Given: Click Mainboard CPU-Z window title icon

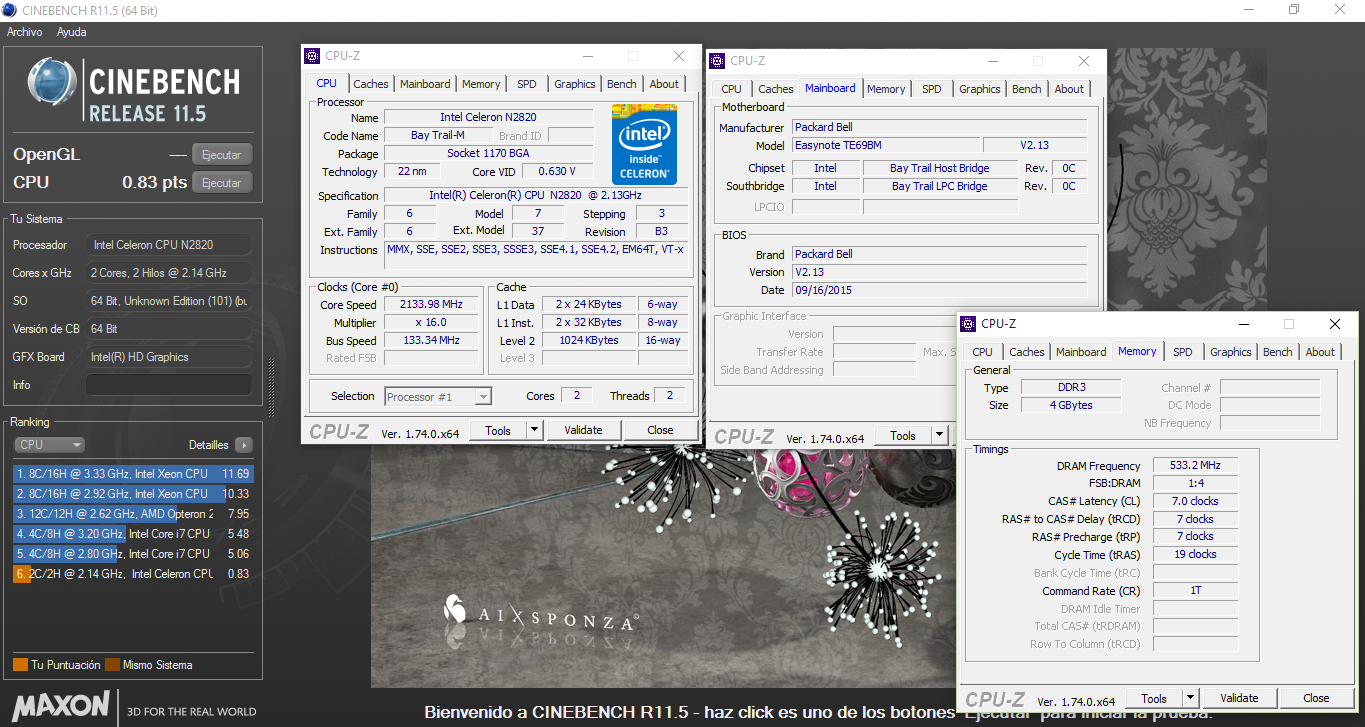Looking at the screenshot, I should (719, 61).
